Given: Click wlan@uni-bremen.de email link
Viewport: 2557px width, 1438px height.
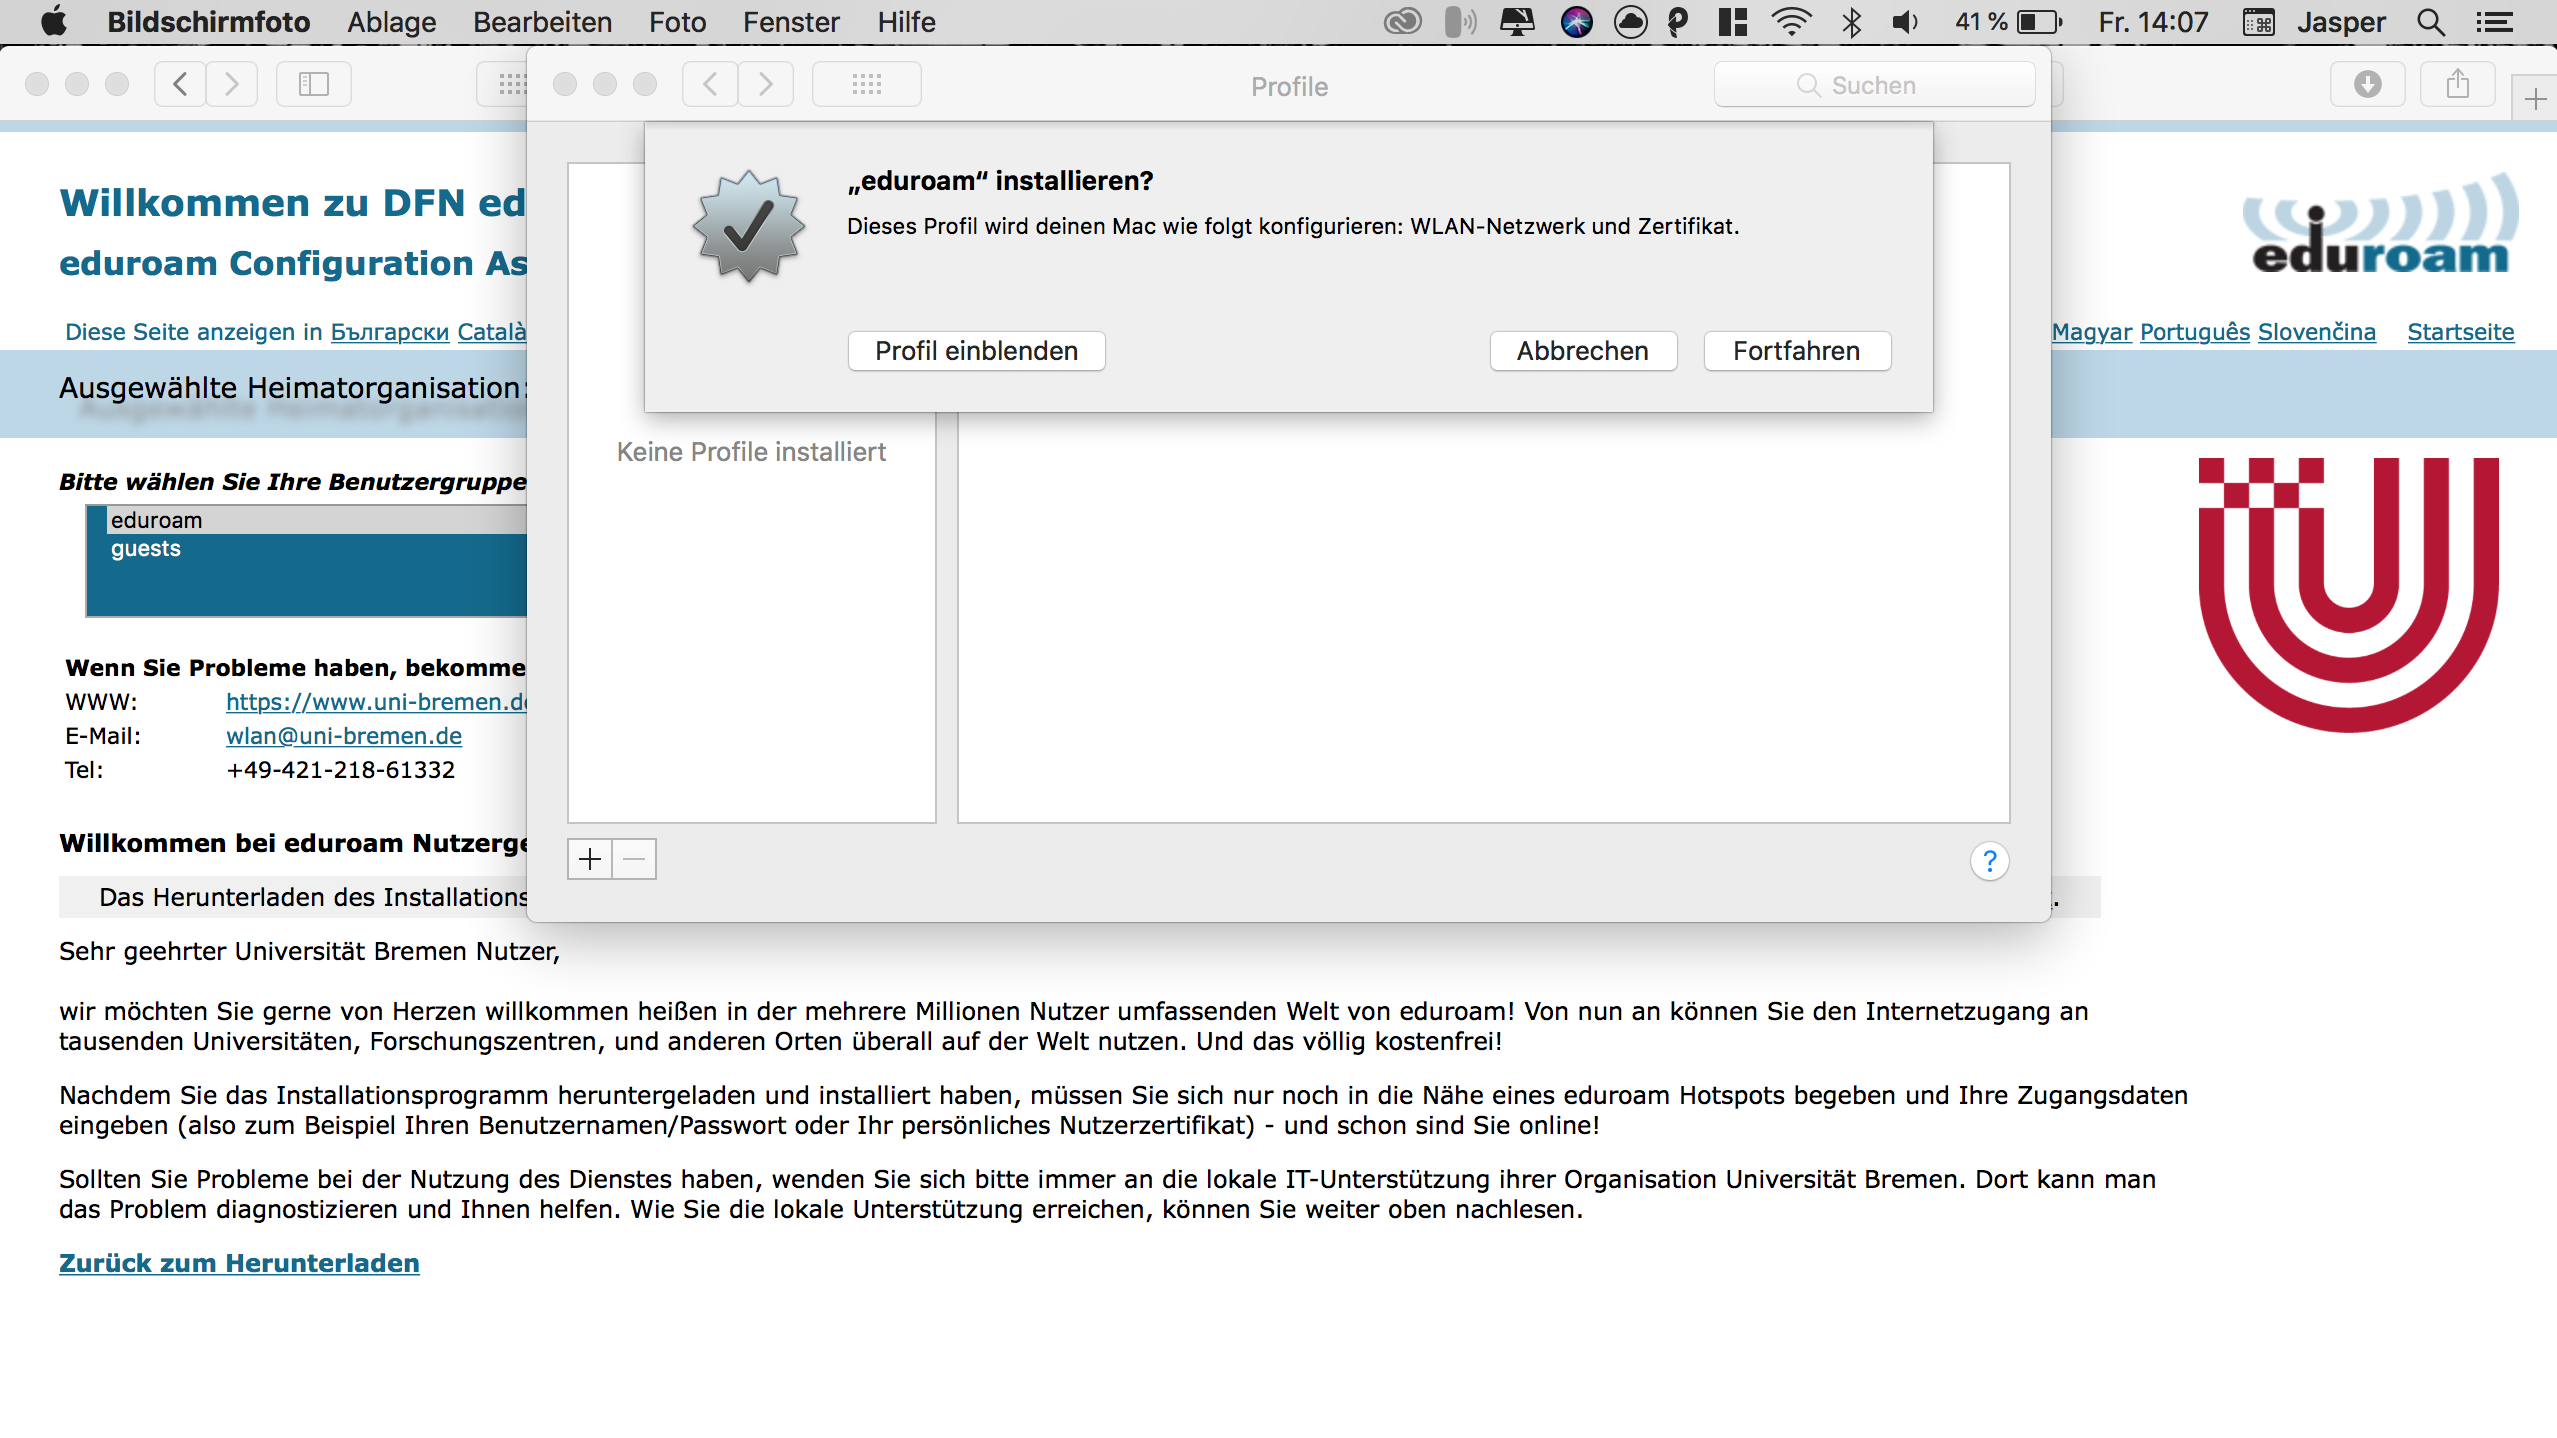Looking at the screenshot, I should pyautogui.click(x=343, y=736).
